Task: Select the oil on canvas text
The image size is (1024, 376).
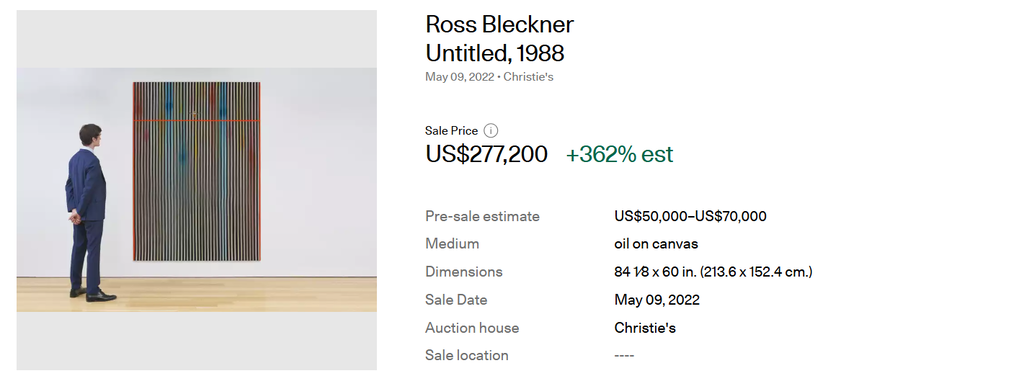Action: (x=656, y=244)
